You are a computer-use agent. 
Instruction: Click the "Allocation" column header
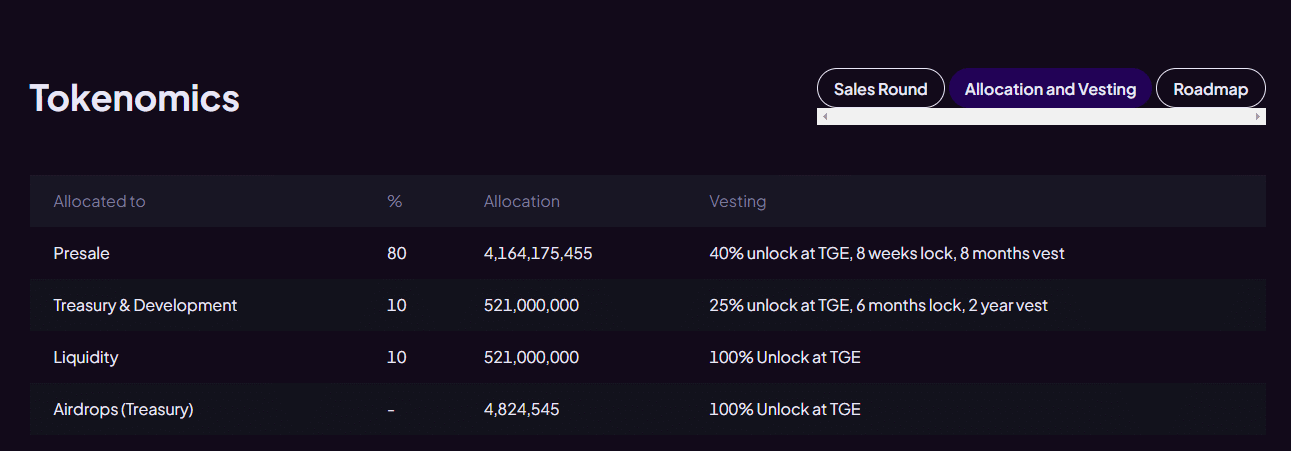(521, 201)
